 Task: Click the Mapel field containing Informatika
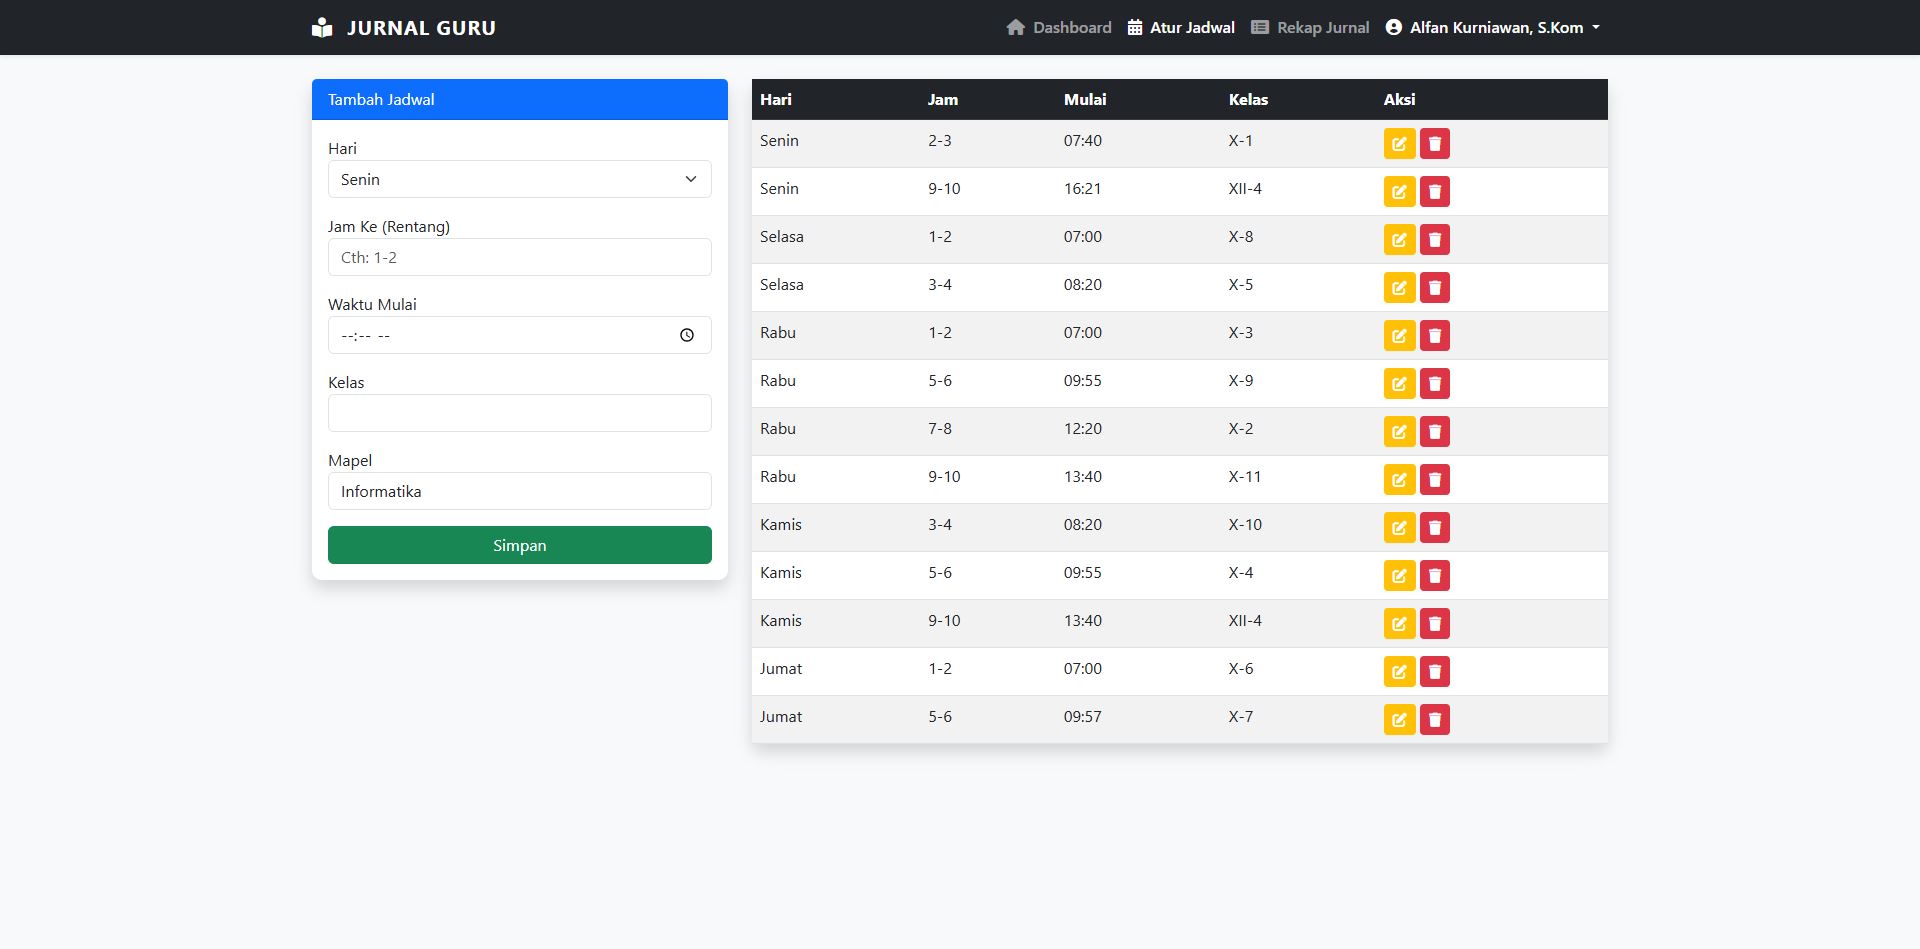tap(519, 492)
